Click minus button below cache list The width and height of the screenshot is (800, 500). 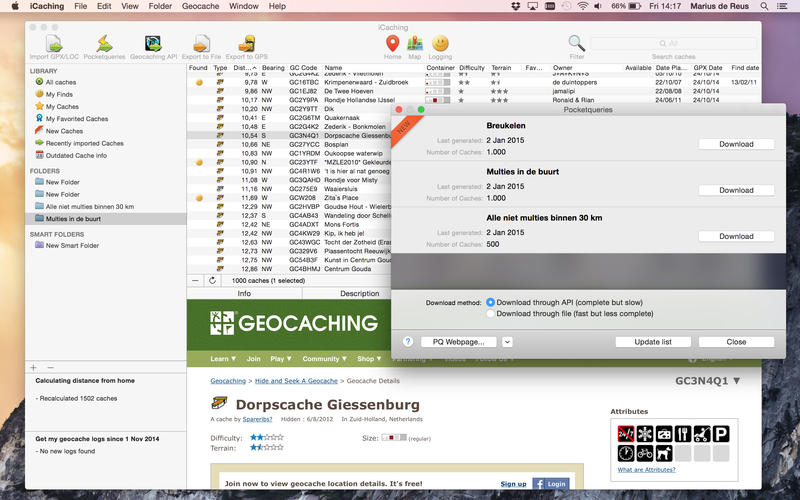tap(195, 281)
